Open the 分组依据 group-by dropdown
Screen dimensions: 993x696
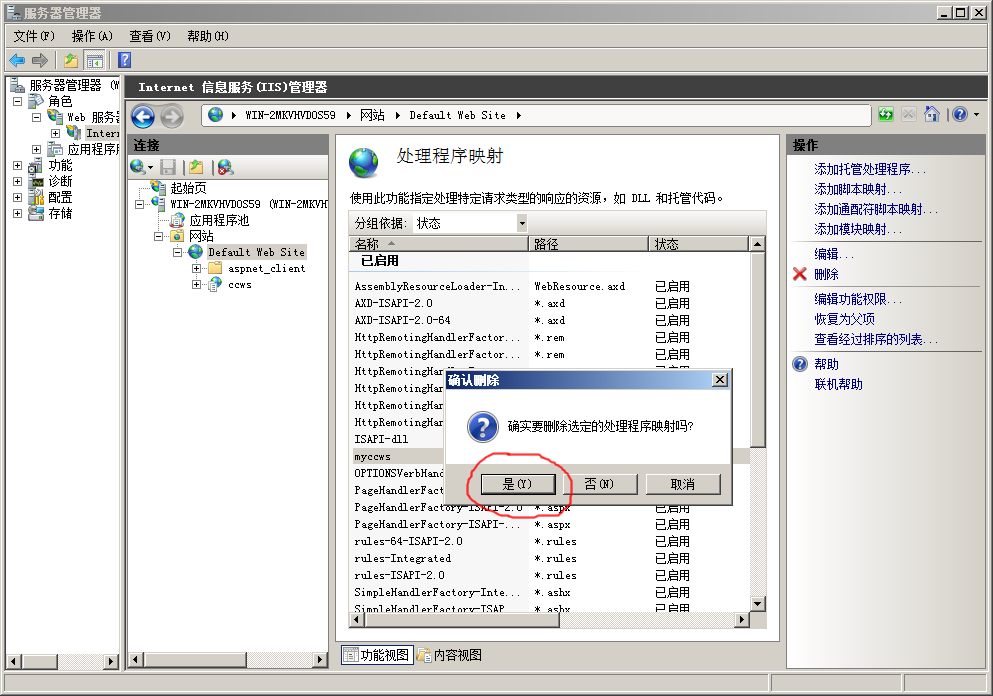pyautogui.click(x=521, y=223)
